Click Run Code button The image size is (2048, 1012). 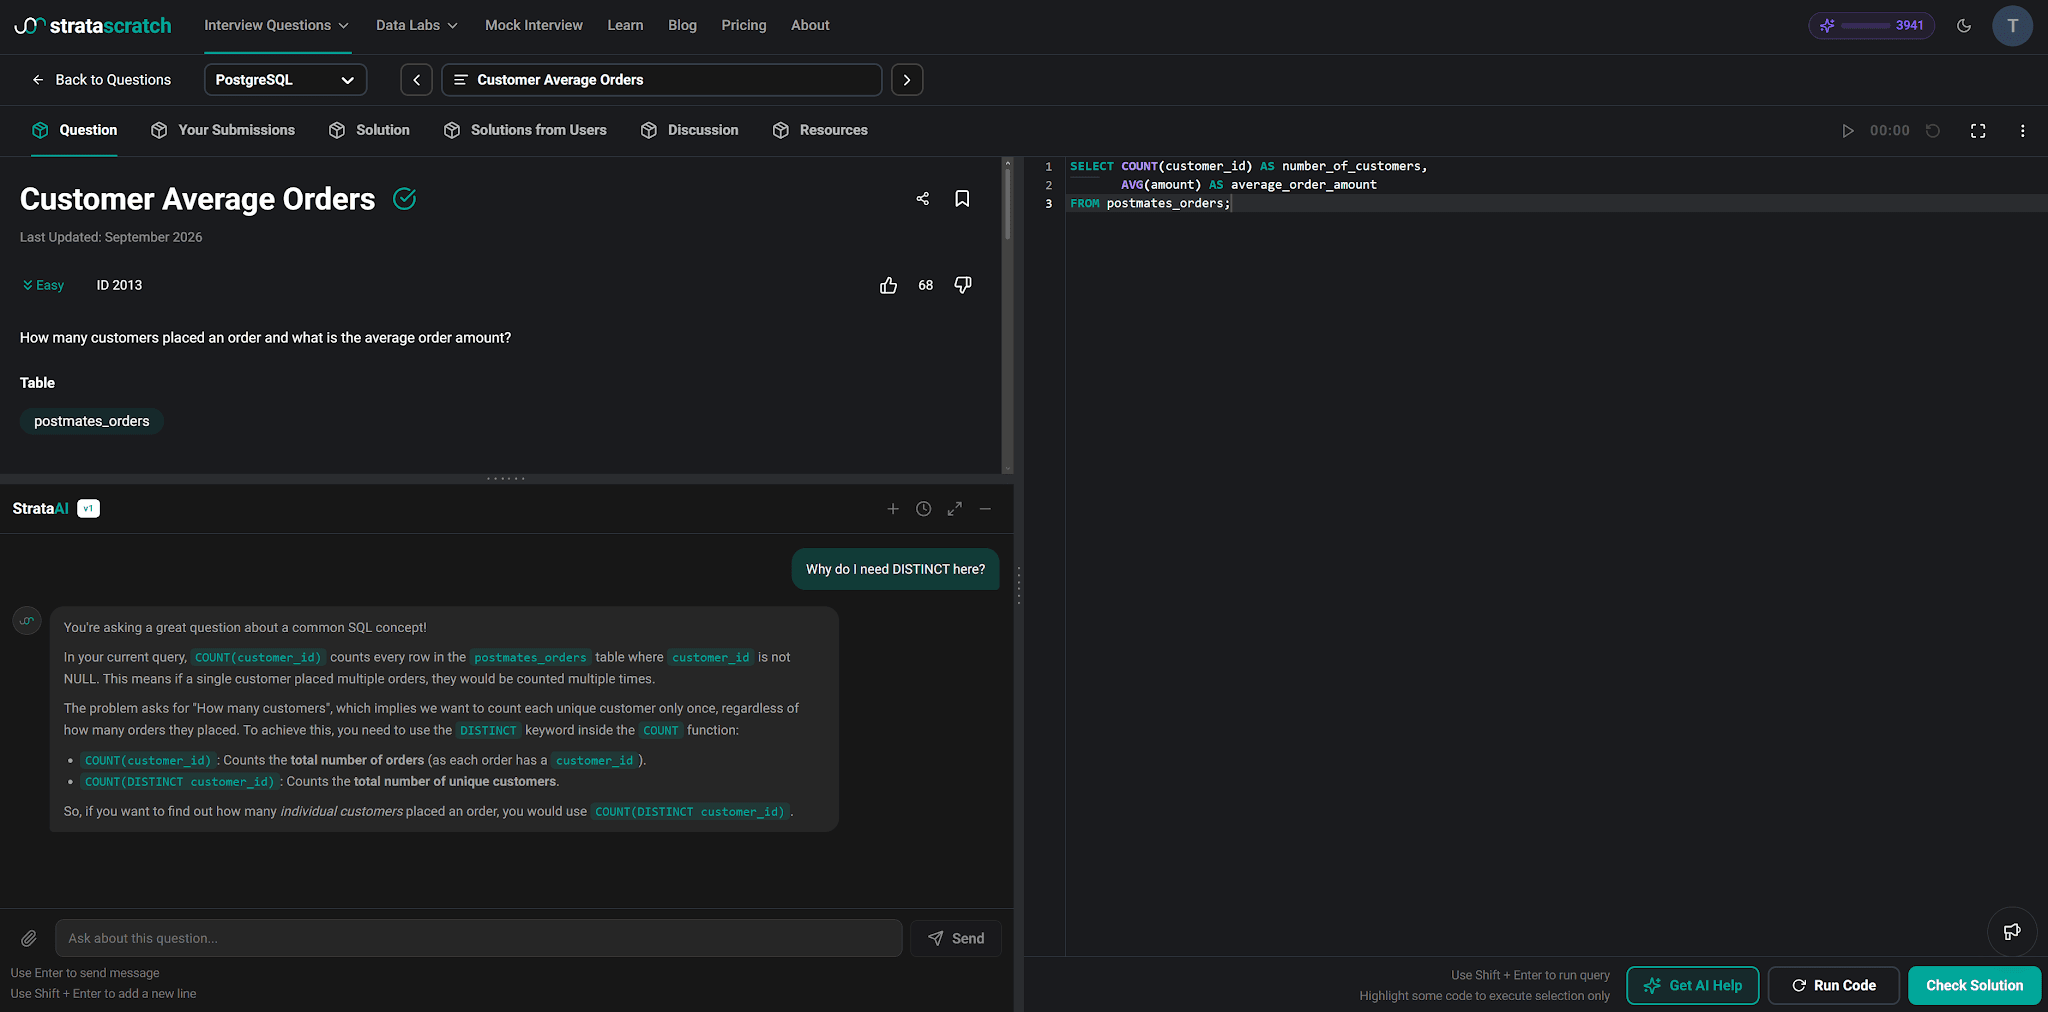click(x=1834, y=986)
